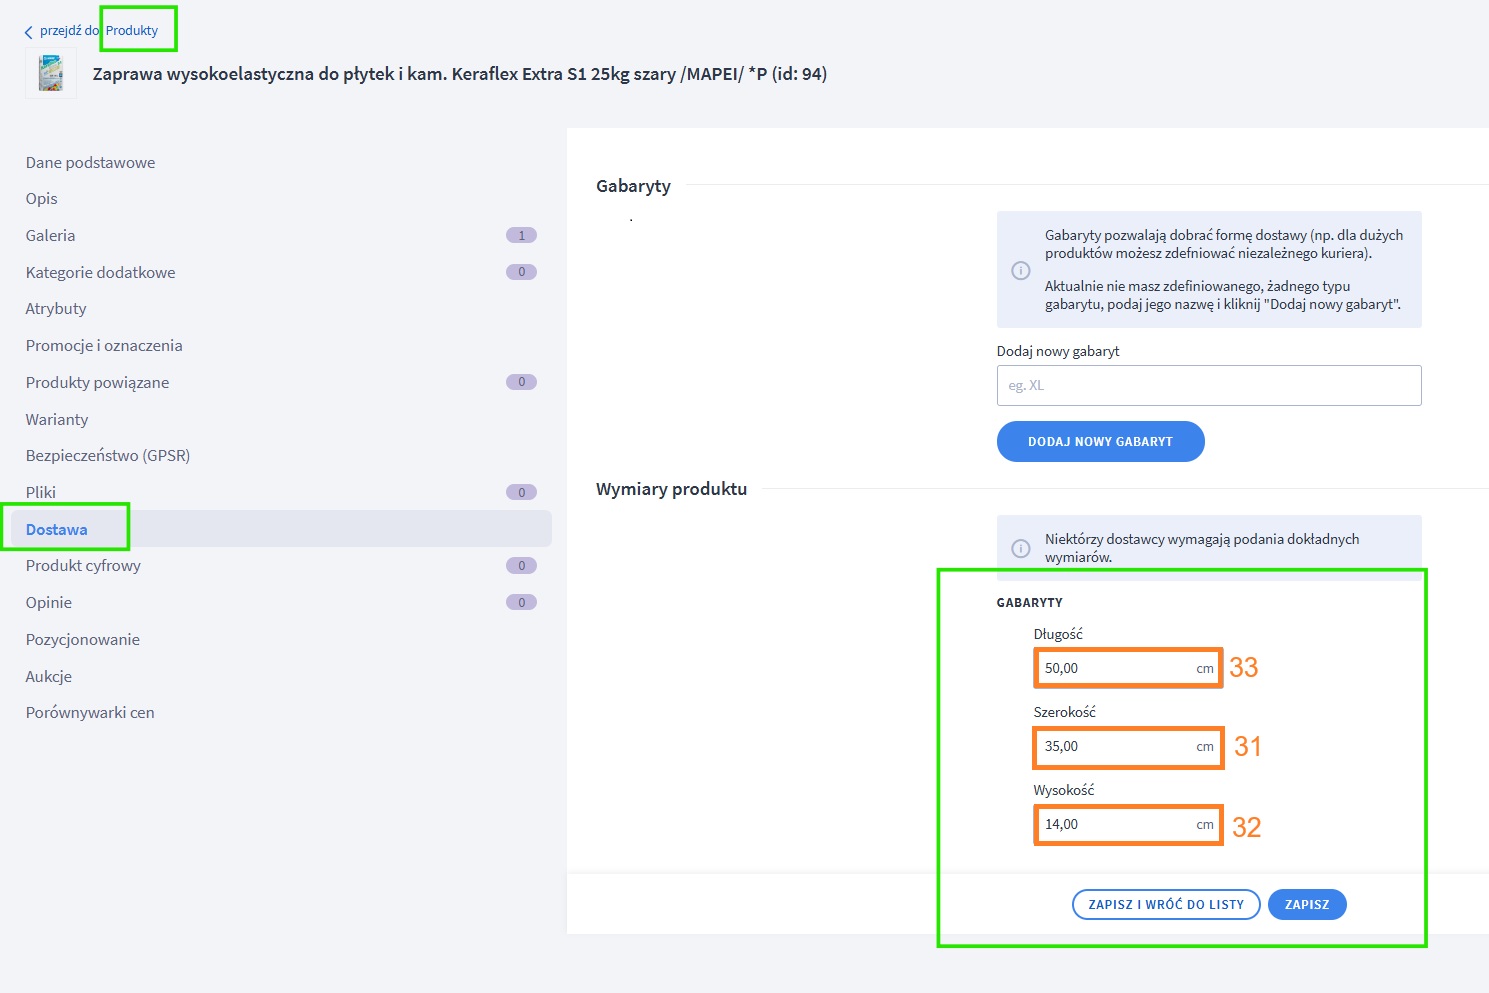This screenshot has height=993, width=1489.
Task: Go back to Produkty list link
Action: [132, 31]
